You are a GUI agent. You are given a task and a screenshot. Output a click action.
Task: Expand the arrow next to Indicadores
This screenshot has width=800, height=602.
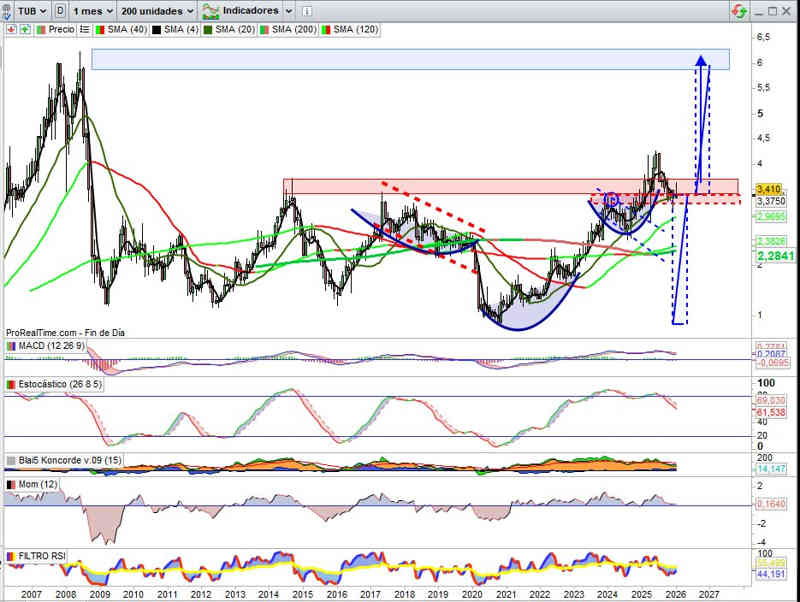tap(288, 10)
